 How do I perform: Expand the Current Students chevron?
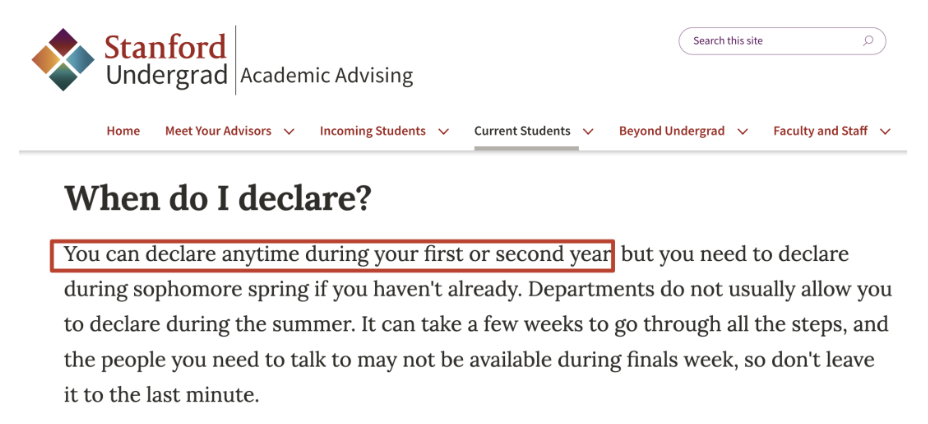pyautogui.click(x=588, y=131)
